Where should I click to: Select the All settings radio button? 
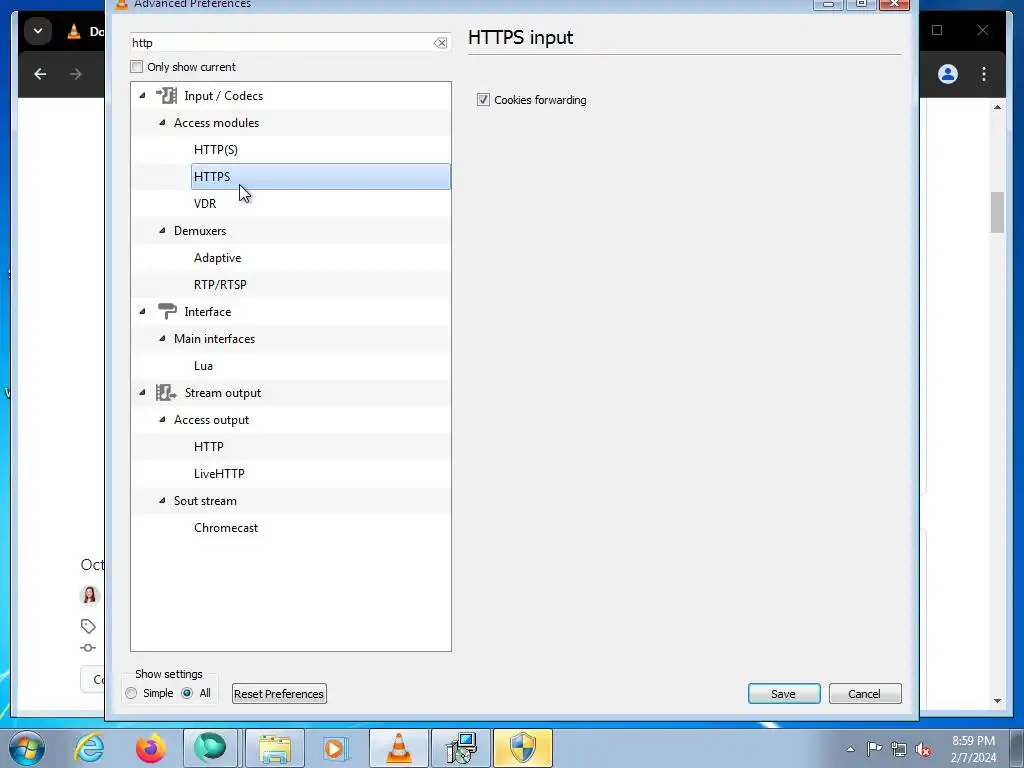pos(187,693)
